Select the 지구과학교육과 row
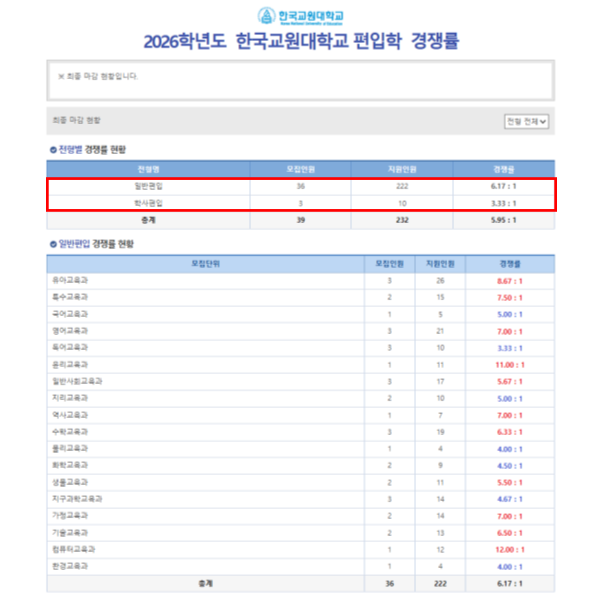The width and height of the screenshot is (600, 600). (301, 499)
